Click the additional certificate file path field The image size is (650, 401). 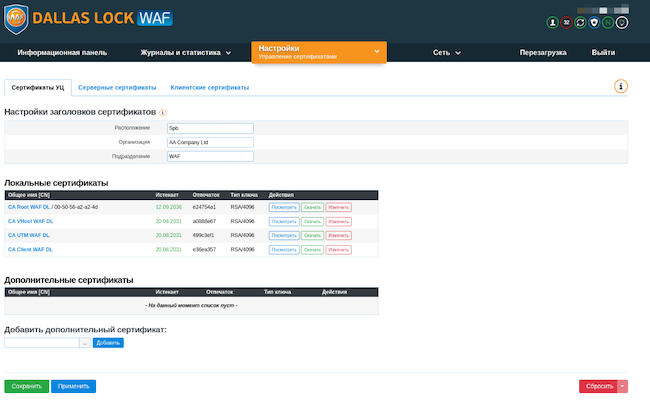(41, 343)
